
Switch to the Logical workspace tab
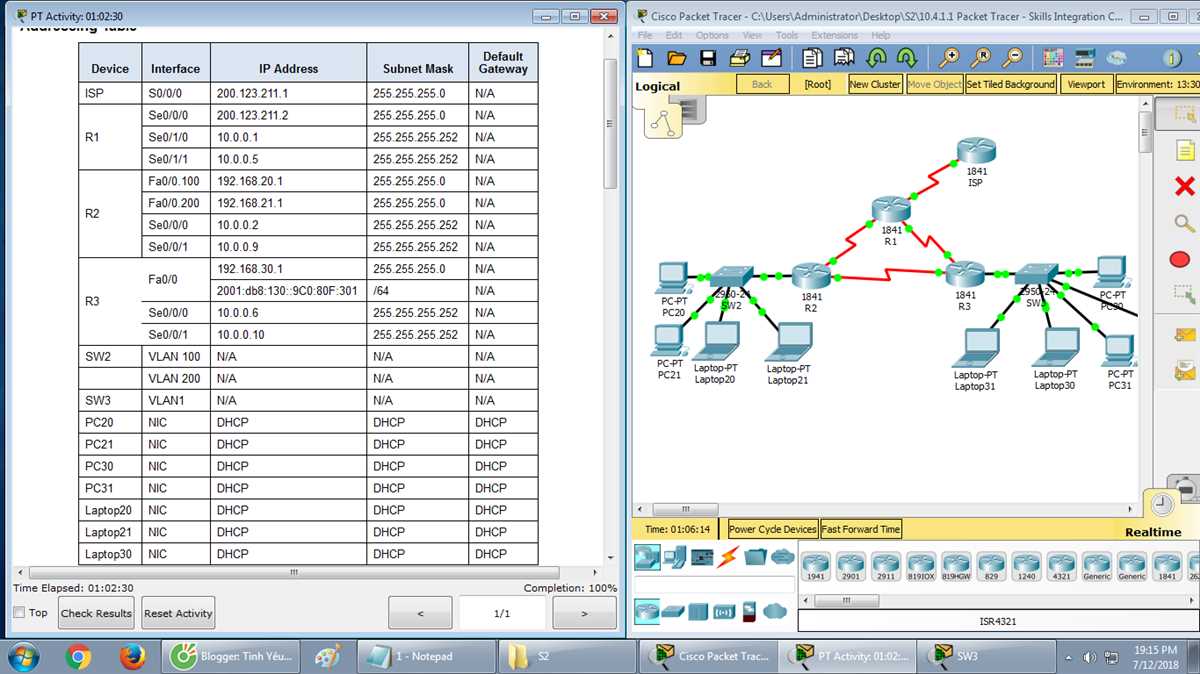pyautogui.click(x=657, y=87)
